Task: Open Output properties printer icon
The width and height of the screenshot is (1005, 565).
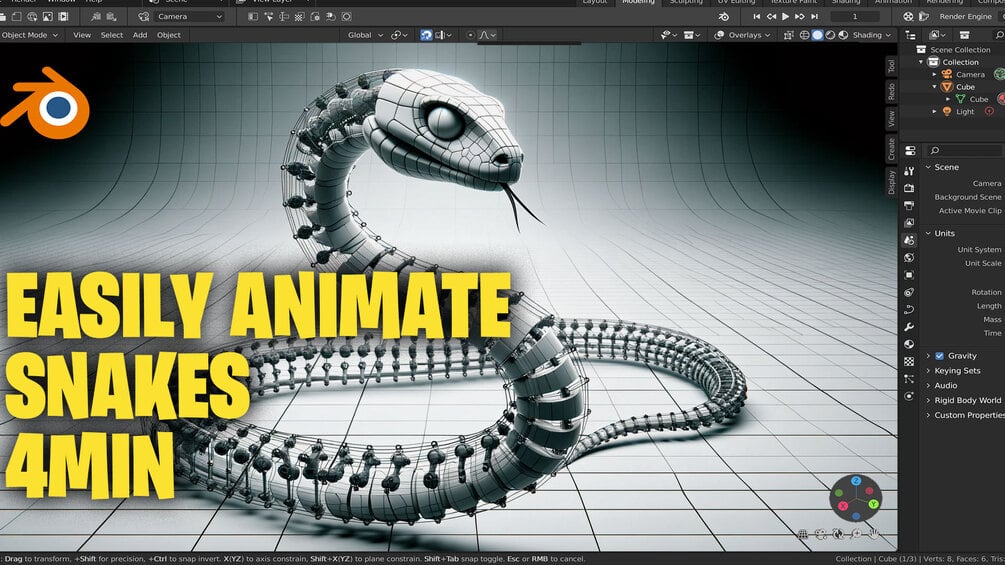Action: click(909, 206)
